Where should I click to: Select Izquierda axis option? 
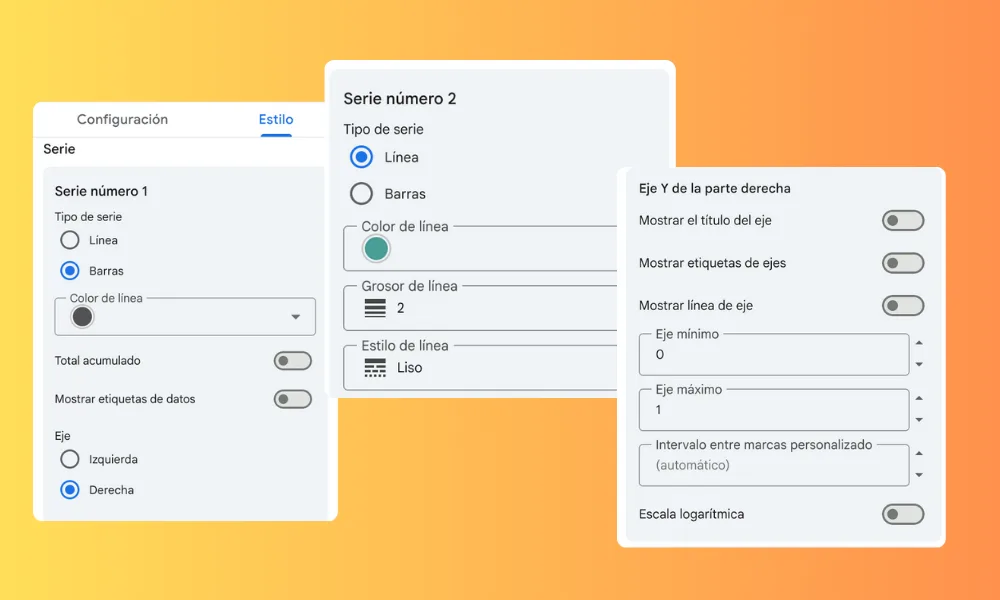click(70, 459)
